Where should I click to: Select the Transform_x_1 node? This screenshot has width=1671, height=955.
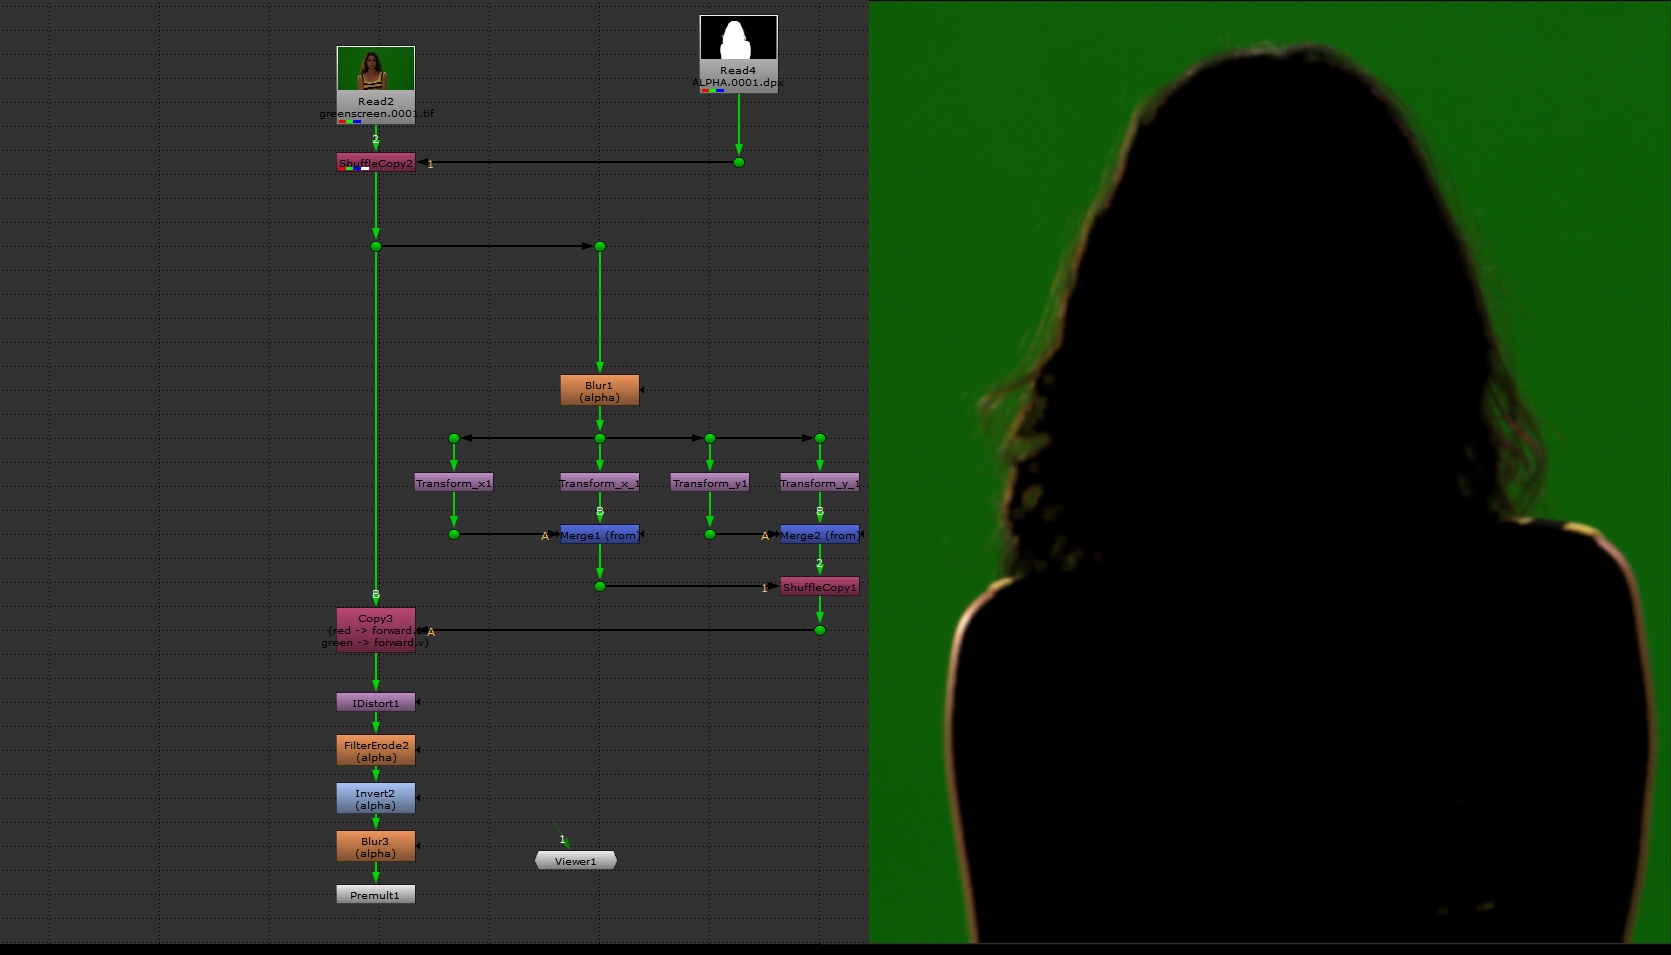pos(599,483)
